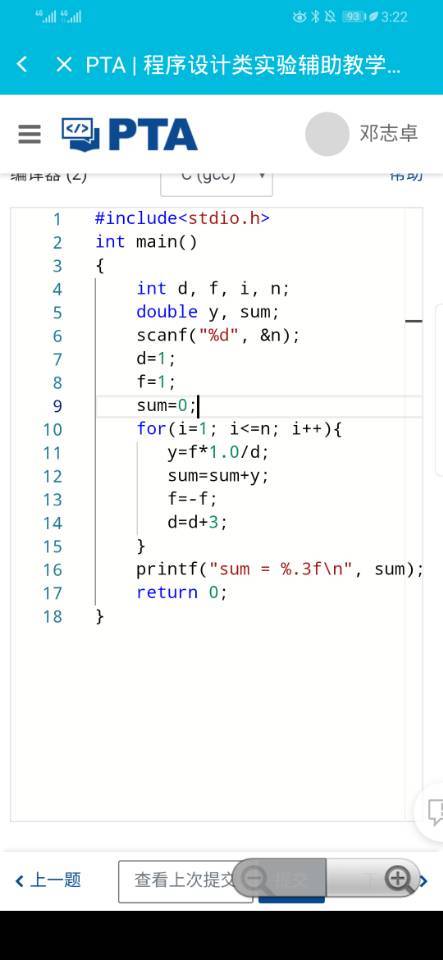The width and height of the screenshot is (443, 960).
Task: Tap the zoom-out magnifier icon
Action: 258,880
